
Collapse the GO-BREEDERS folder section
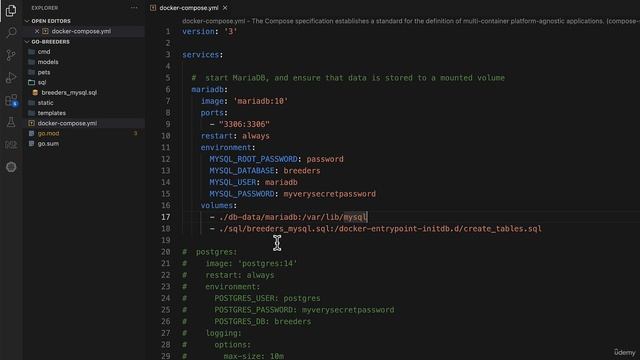(27, 42)
